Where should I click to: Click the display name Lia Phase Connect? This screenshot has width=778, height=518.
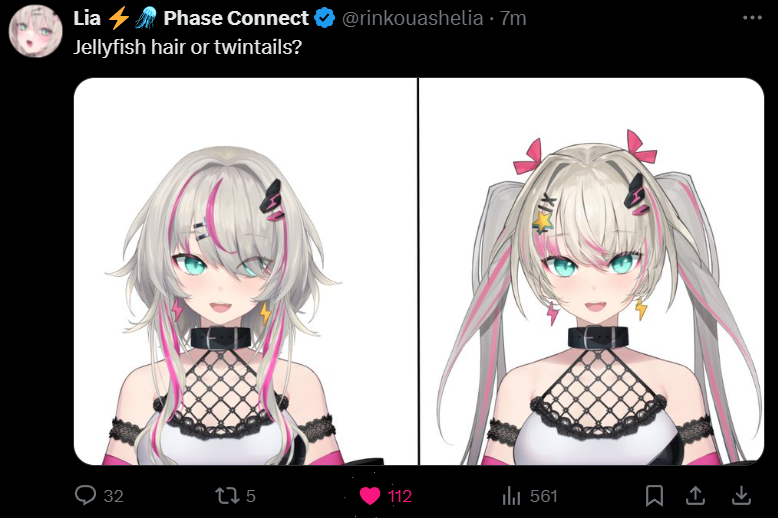point(191,18)
